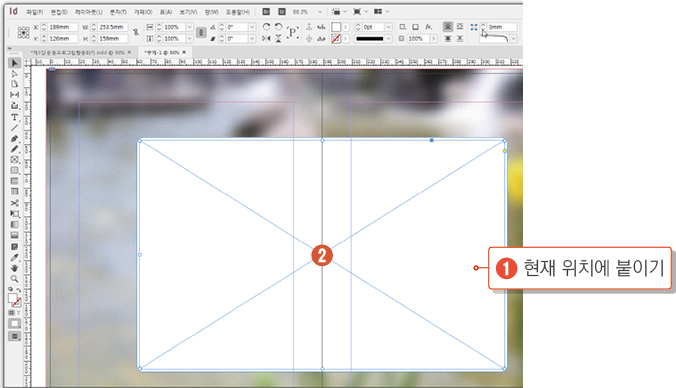This screenshot has height=388, width=676.
Task: Open the 파일(F) menu
Action: tap(34, 12)
